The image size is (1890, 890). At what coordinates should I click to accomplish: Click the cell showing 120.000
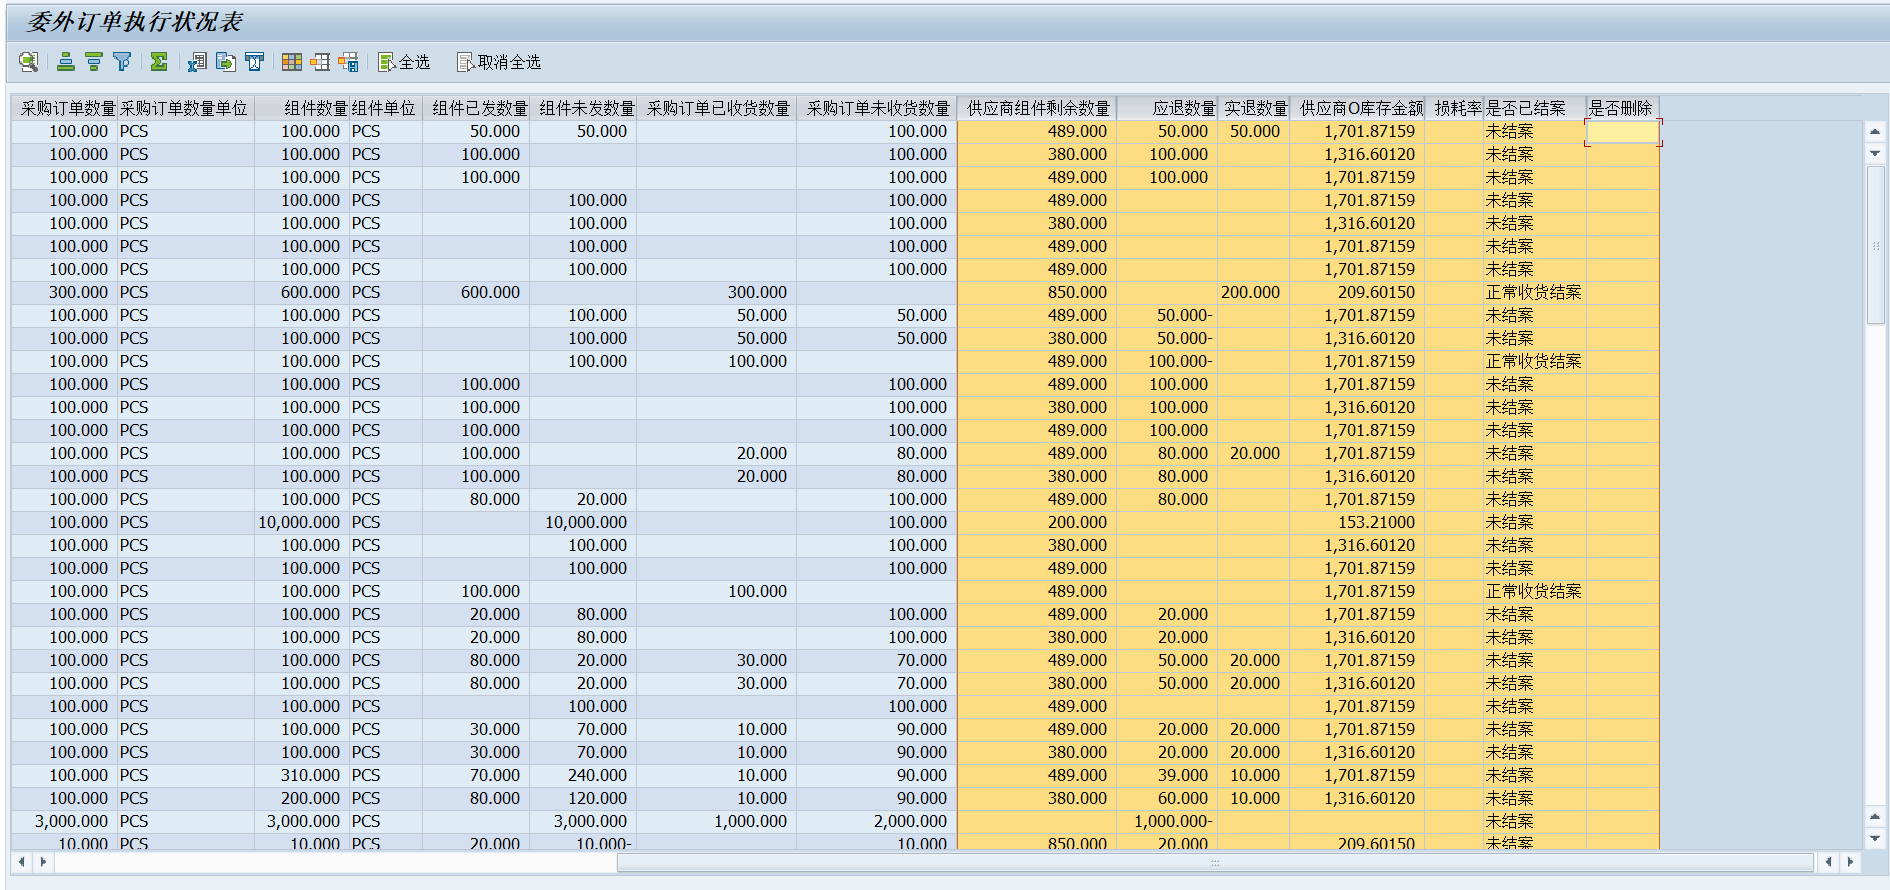583,798
